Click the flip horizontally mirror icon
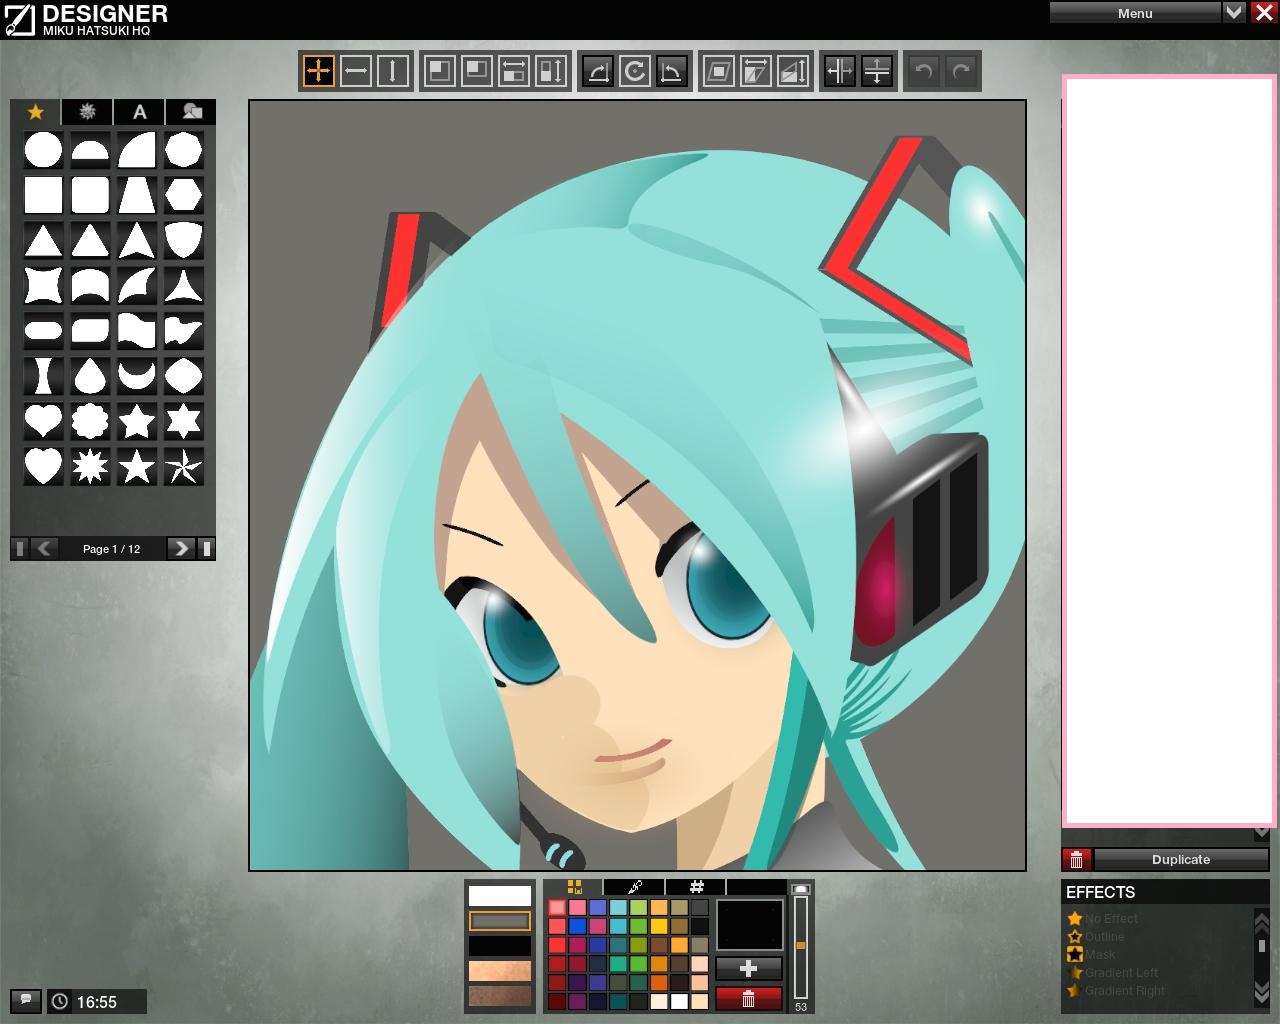The height and width of the screenshot is (1024, 1280). coord(839,71)
